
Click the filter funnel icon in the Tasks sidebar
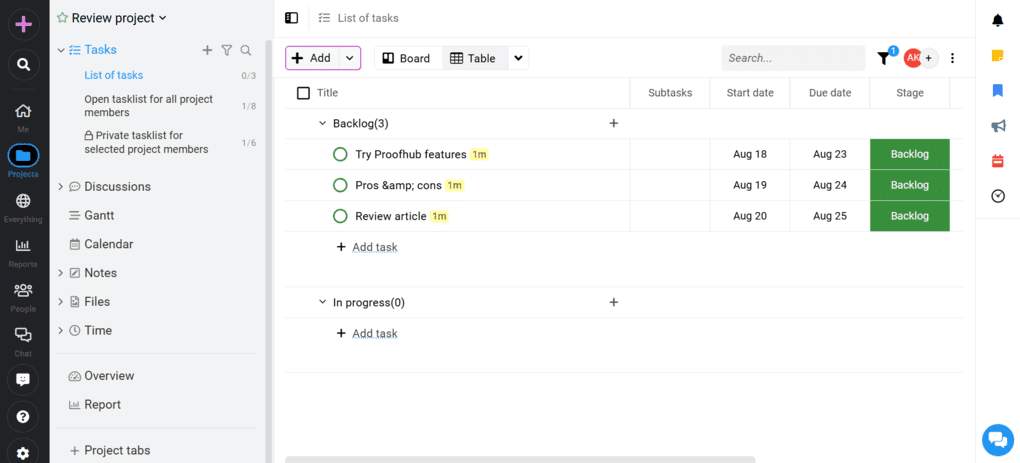226,50
